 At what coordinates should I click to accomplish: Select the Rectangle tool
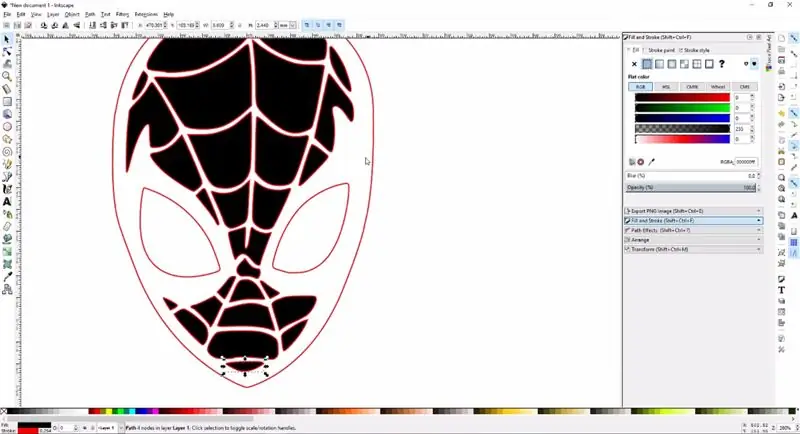[x=7, y=101]
